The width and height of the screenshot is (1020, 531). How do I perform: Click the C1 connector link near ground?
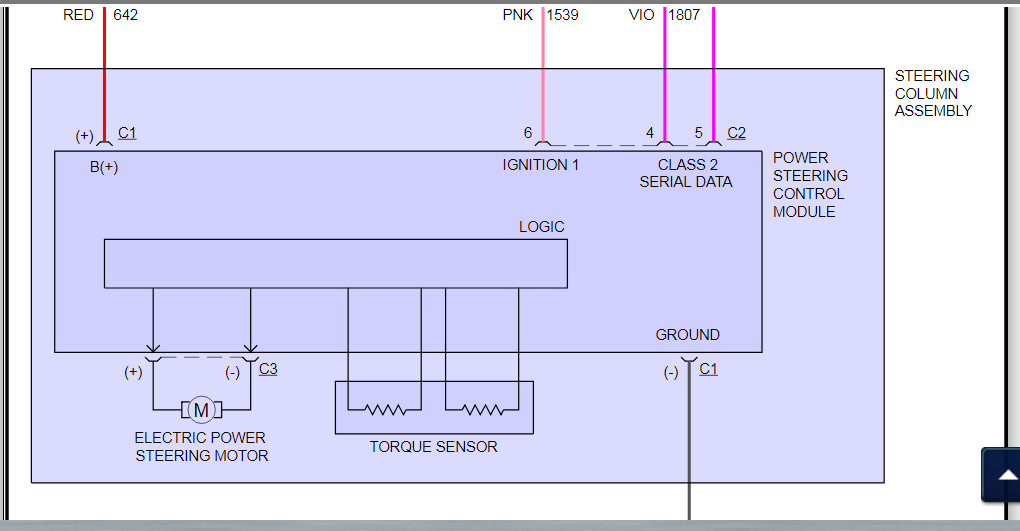click(708, 369)
